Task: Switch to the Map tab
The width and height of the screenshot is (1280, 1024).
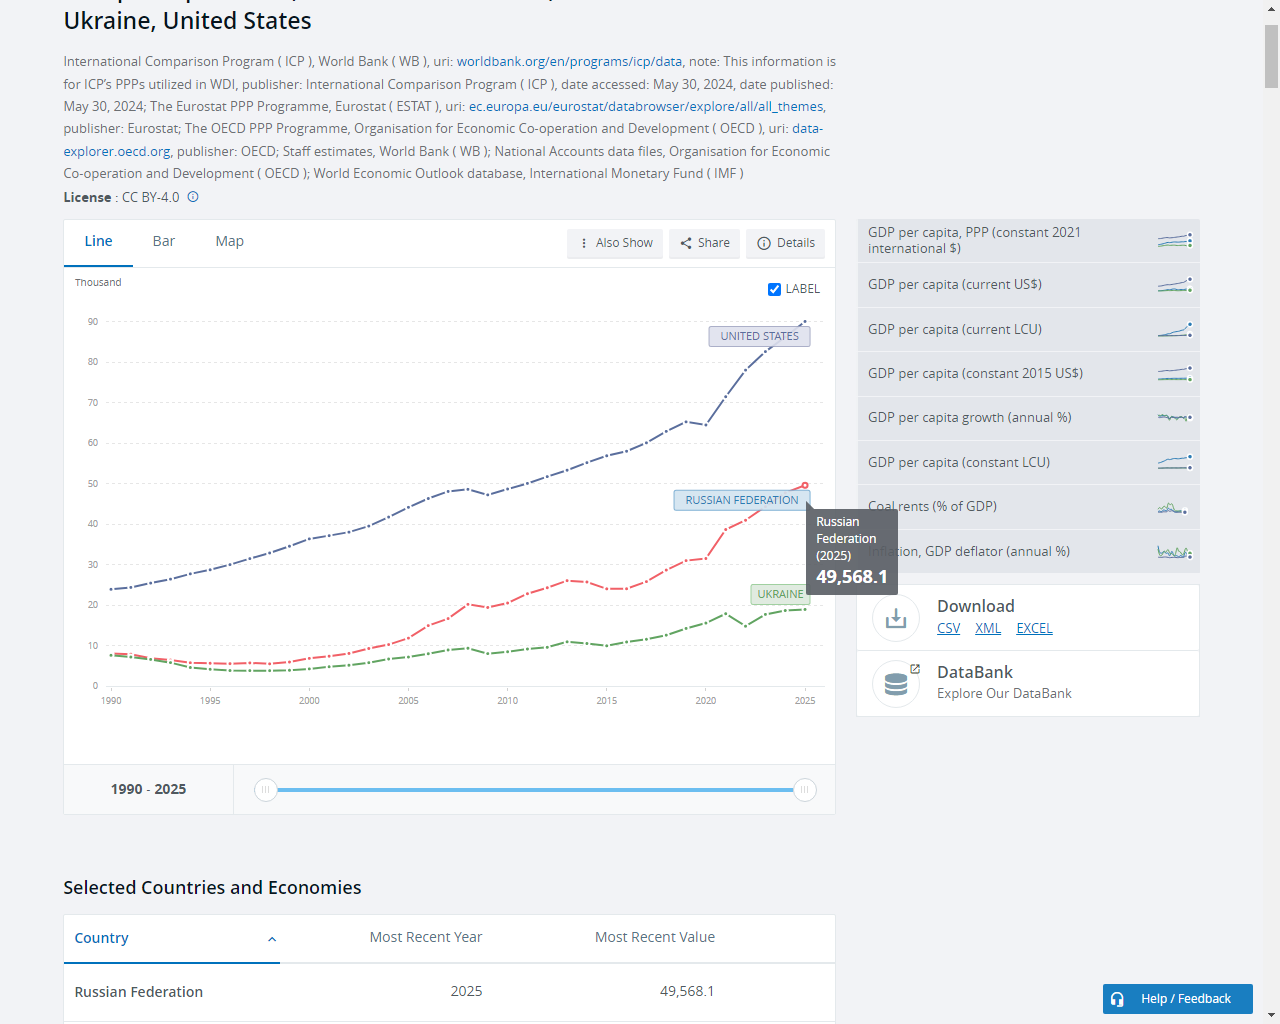Action: pyautogui.click(x=230, y=241)
